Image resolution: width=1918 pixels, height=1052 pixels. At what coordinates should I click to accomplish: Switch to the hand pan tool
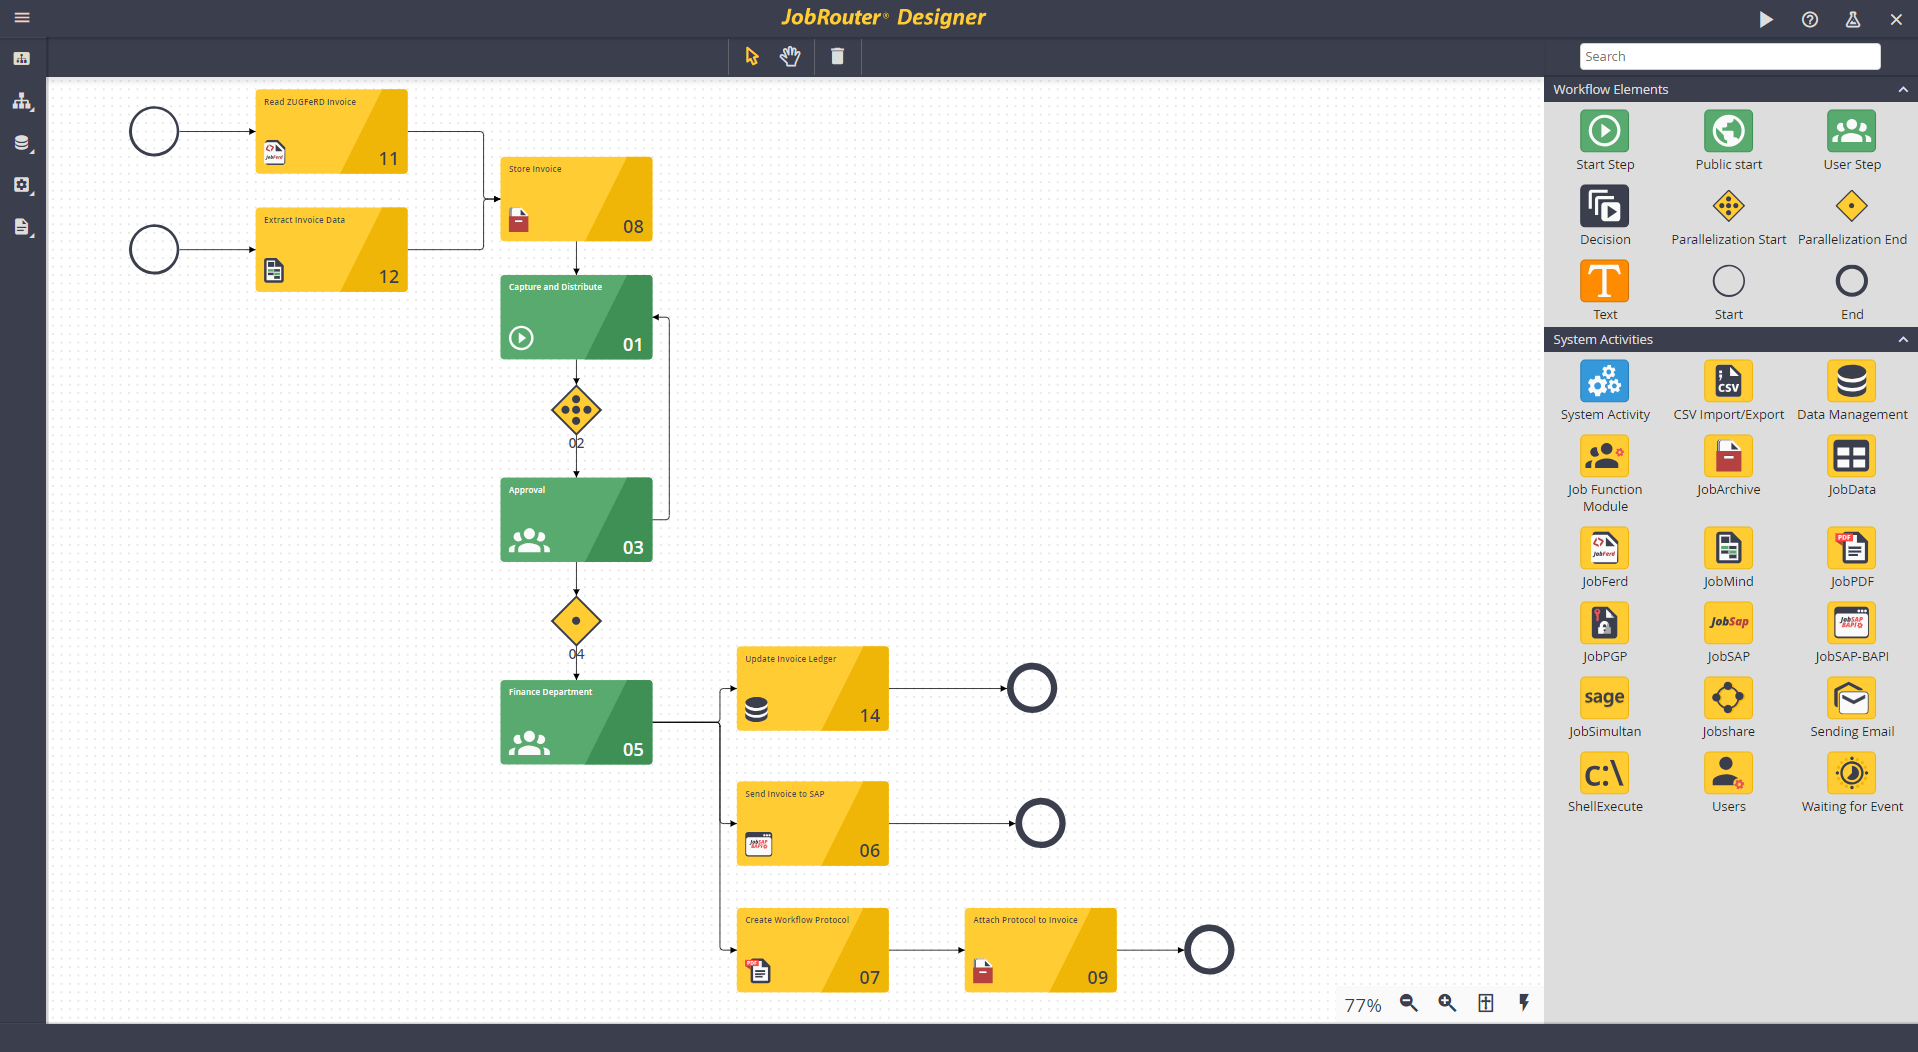[790, 57]
